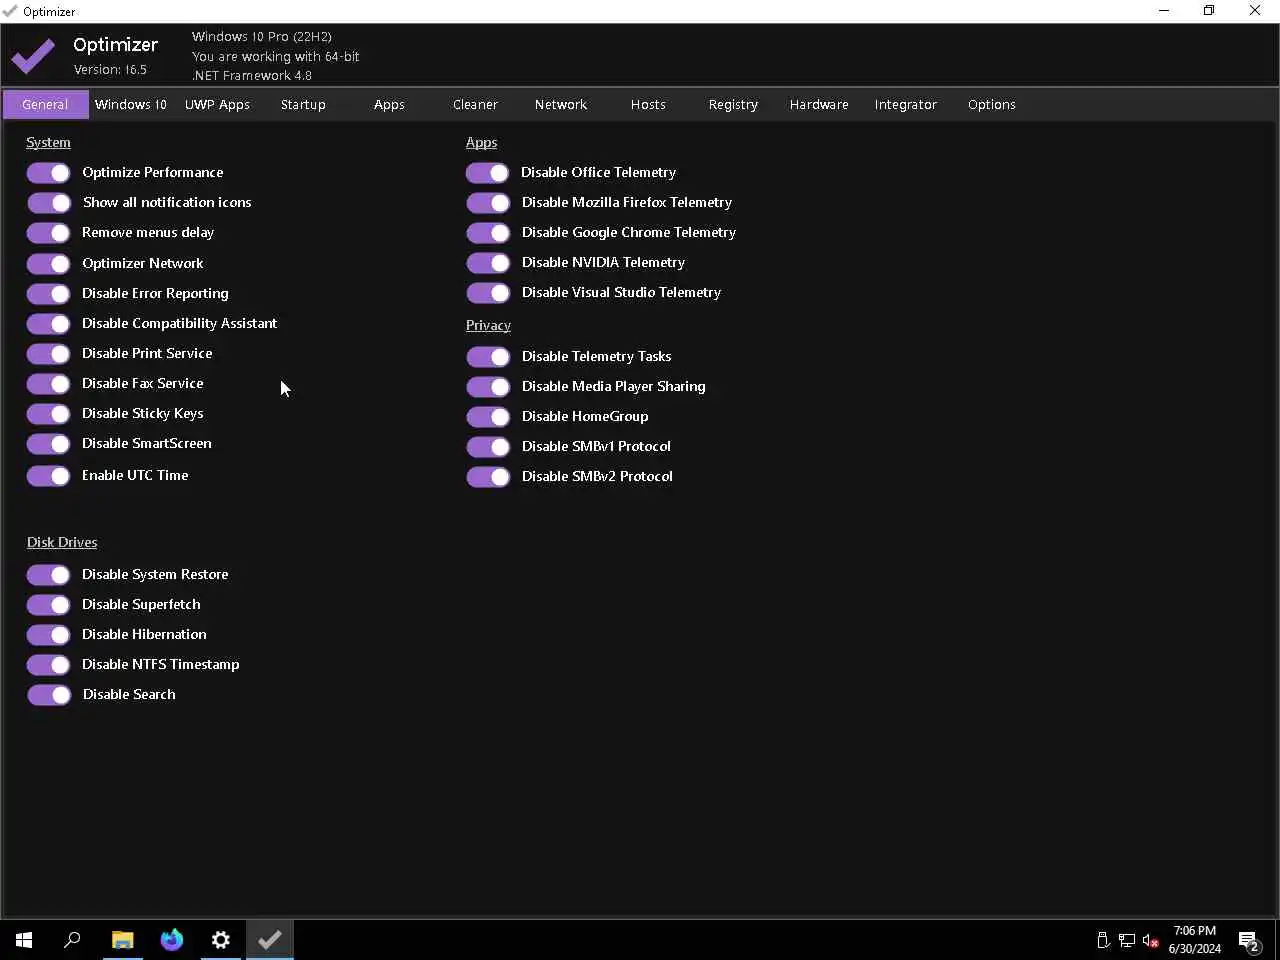Launch Firefox from taskbar

pyautogui.click(x=172, y=940)
